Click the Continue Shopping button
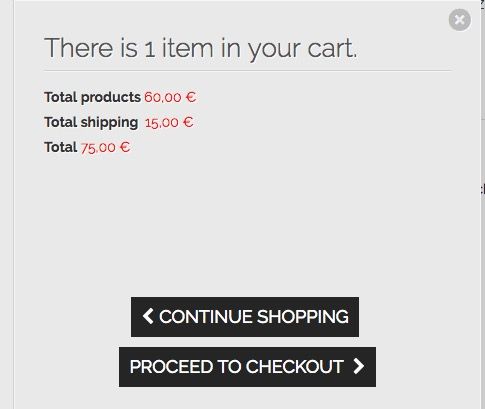The height and width of the screenshot is (409, 485). pyautogui.click(x=245, y=317)
